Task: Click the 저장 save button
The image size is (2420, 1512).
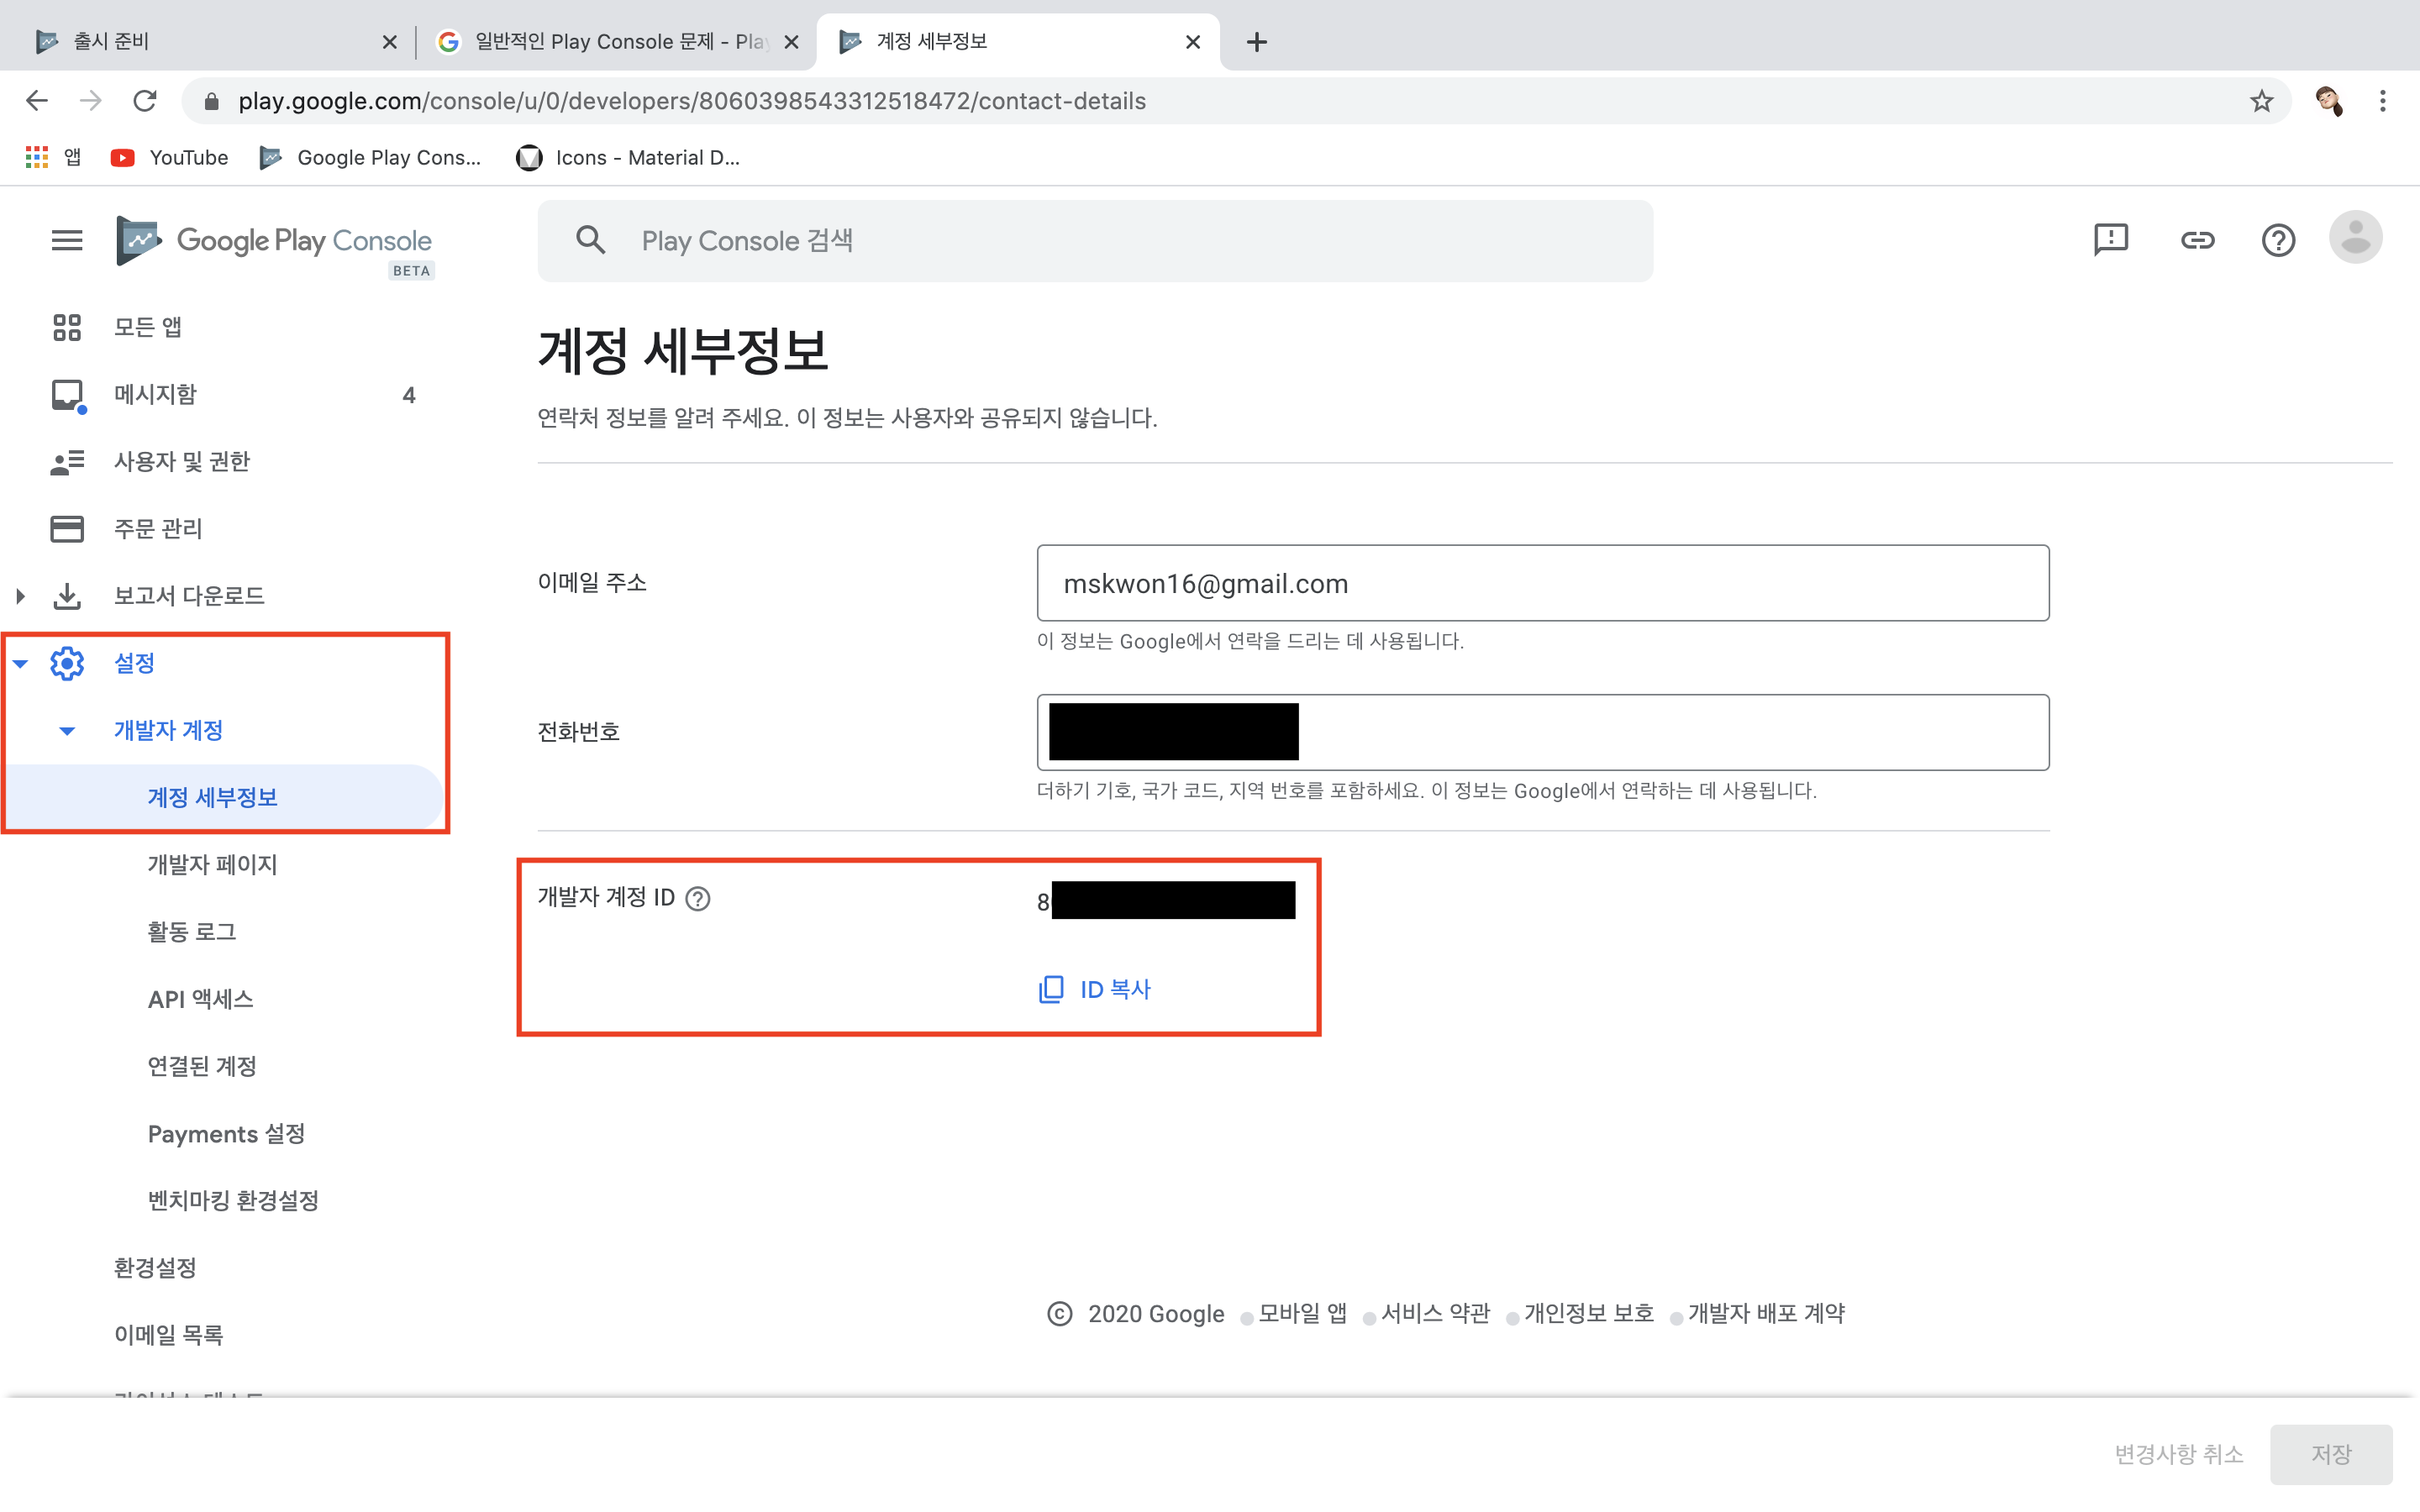Action: [x=2330, y=1454]
